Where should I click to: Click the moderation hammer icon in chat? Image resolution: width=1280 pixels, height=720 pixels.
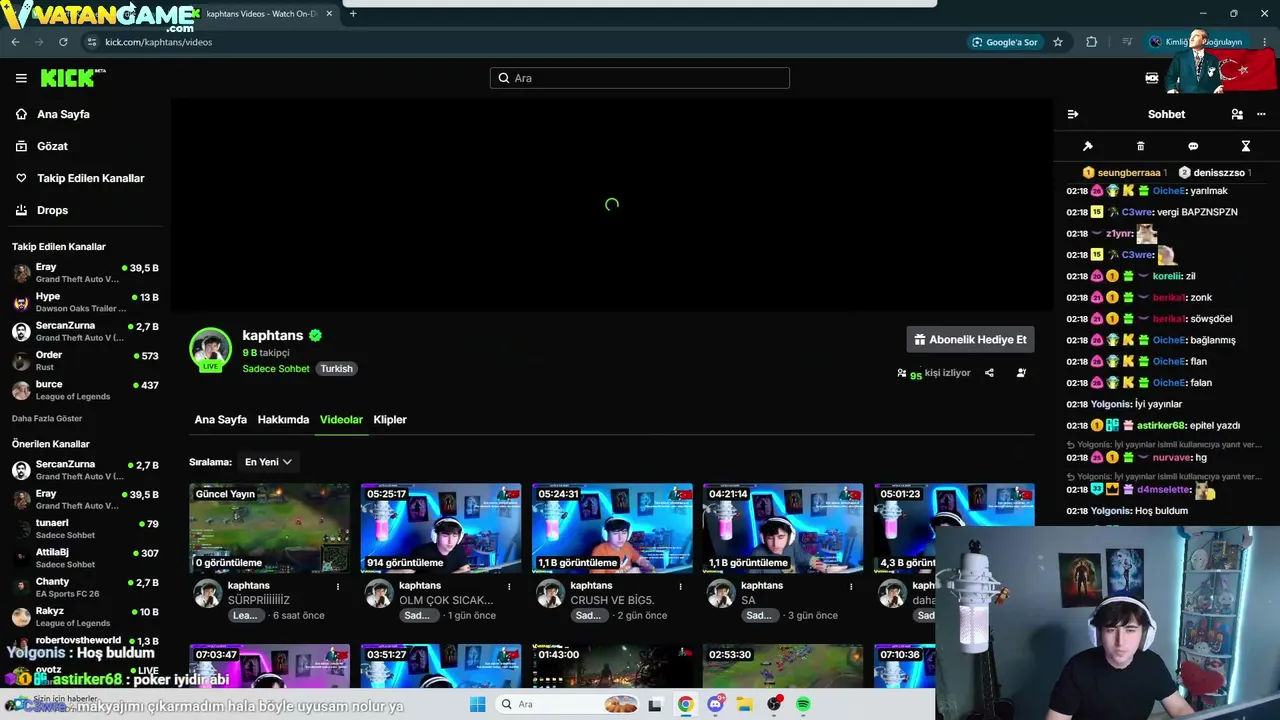(x=1088, y=146)
